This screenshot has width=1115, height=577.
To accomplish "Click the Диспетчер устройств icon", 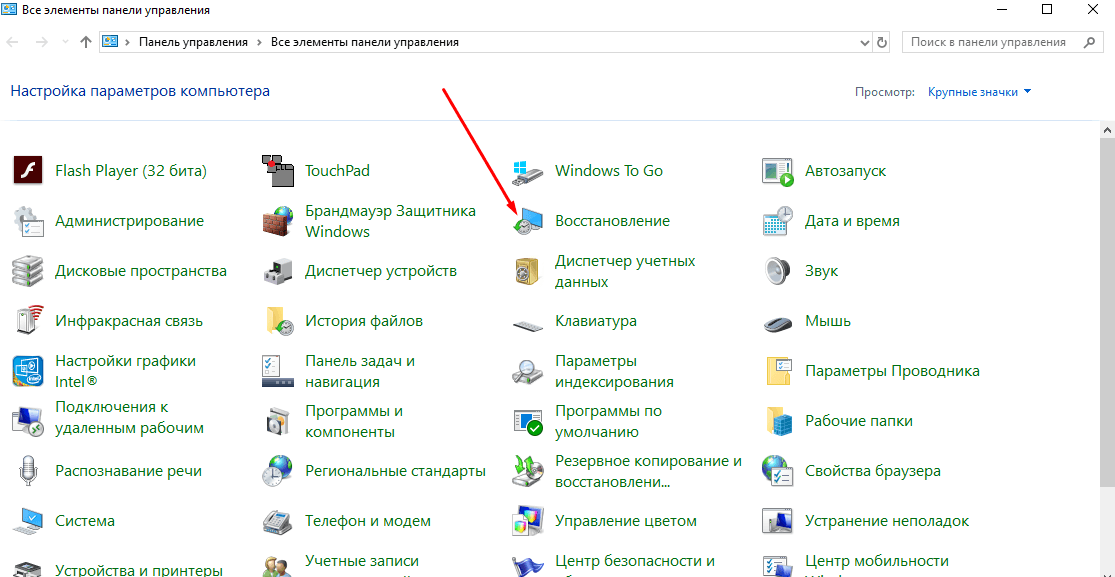I will point(278,271).
